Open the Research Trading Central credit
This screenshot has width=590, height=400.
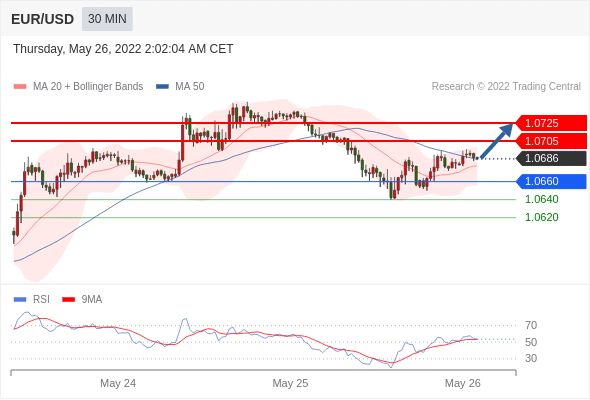pos(506,87)
